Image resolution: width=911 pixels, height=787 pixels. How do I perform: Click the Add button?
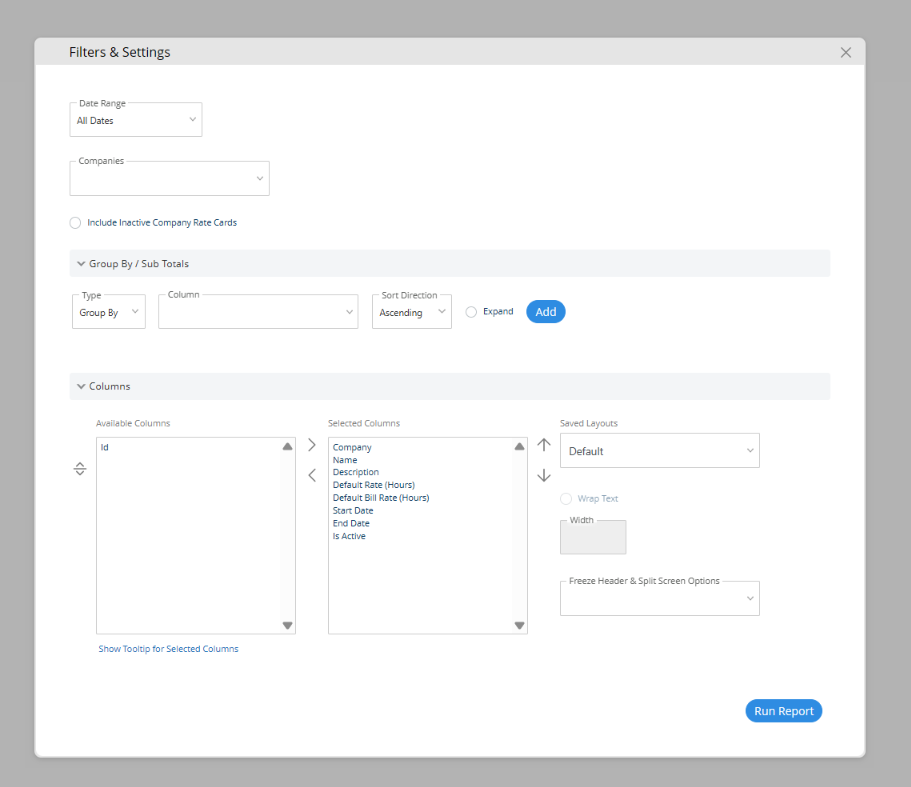tap(546, 312)
